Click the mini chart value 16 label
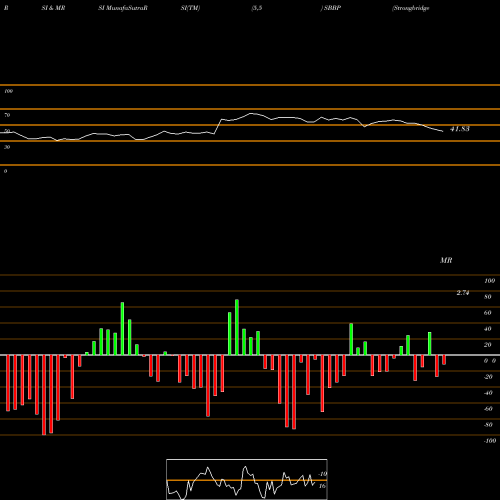 (322, 486)
